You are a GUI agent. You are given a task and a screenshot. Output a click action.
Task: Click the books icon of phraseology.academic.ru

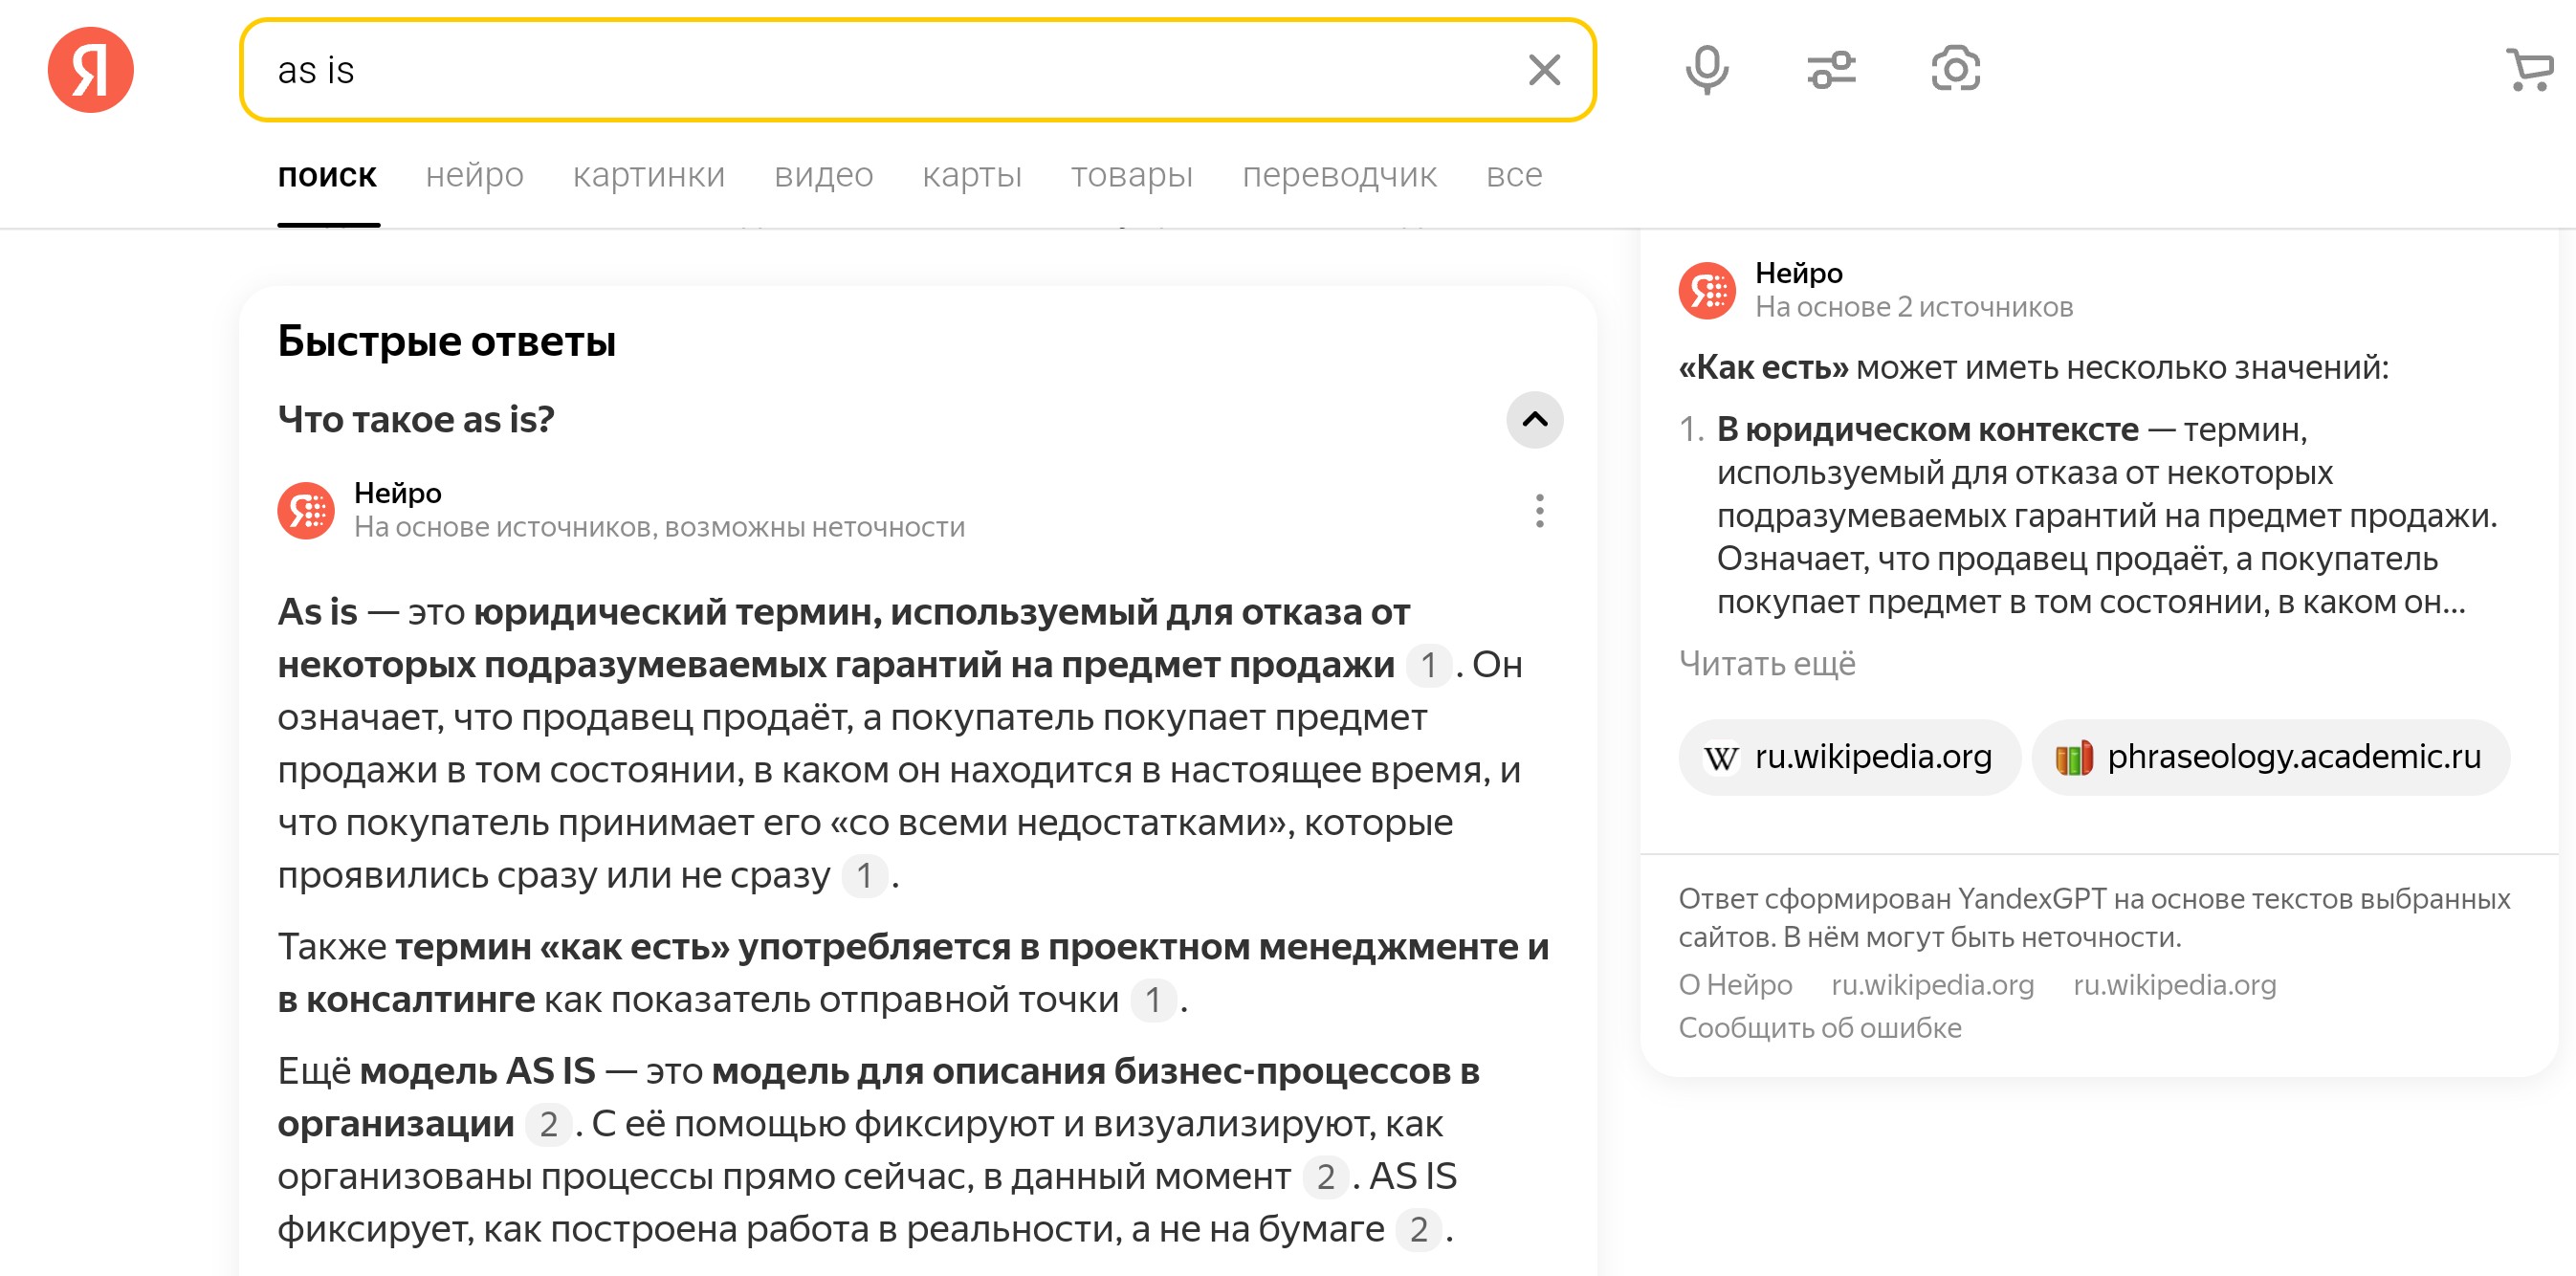pos(2073,758)
